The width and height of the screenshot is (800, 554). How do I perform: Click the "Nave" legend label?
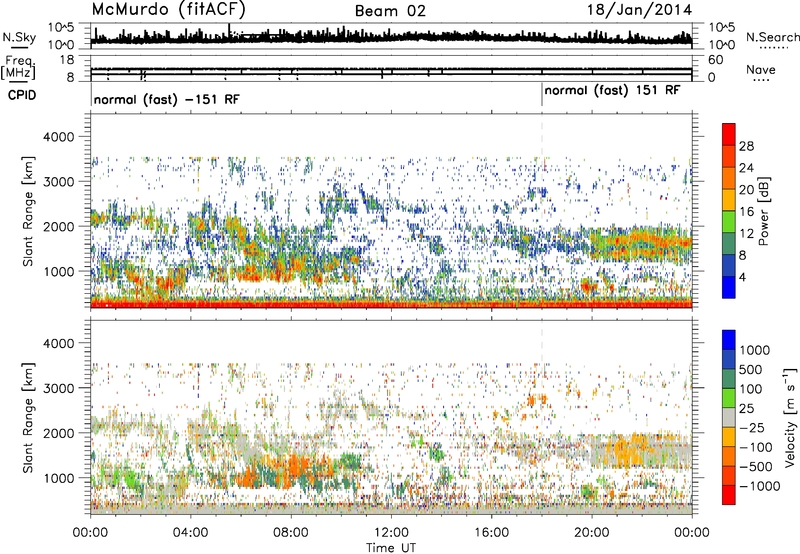(x=760, y=69)
